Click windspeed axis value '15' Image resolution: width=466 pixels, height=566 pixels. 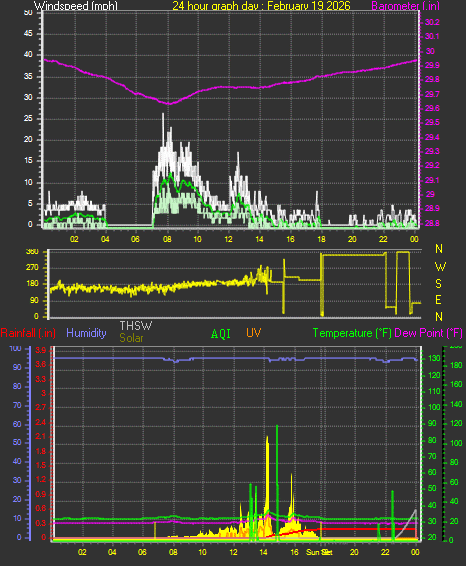28,161
